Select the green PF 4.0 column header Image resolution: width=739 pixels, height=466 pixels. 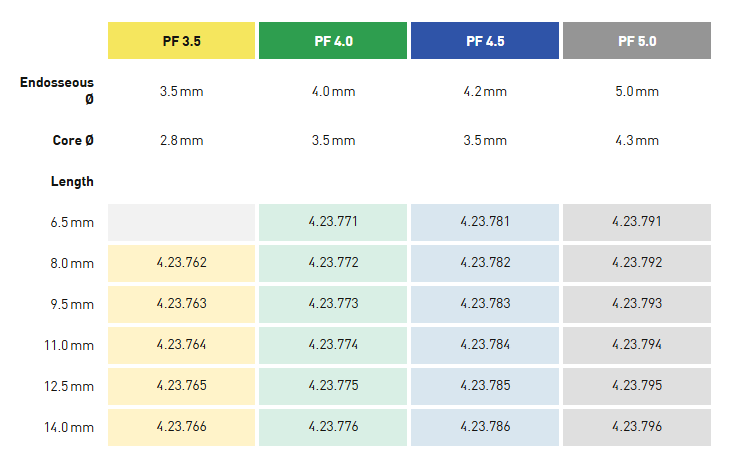[x=333, y=41]
